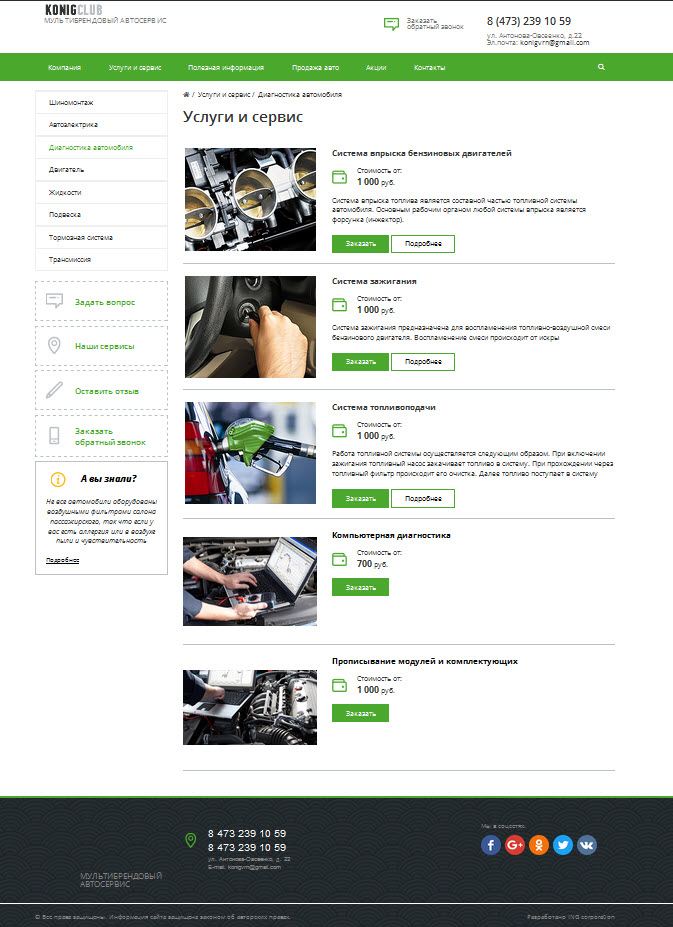Open the Facebook social icon in footer
The image size is (673, 927).
click(x=491, y=845)
